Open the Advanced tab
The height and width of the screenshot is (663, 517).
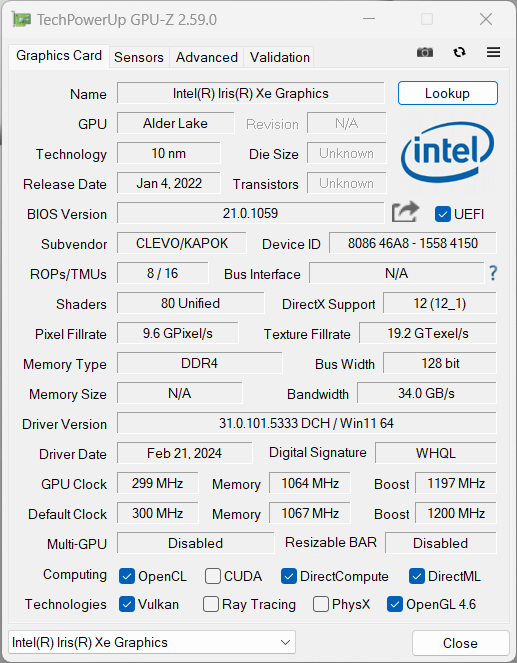tap(207, 57)
